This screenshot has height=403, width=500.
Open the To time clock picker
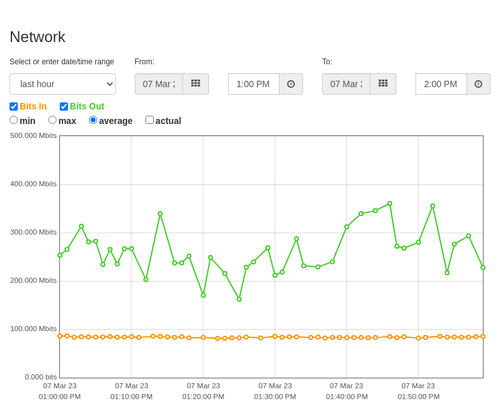[478, 84]
